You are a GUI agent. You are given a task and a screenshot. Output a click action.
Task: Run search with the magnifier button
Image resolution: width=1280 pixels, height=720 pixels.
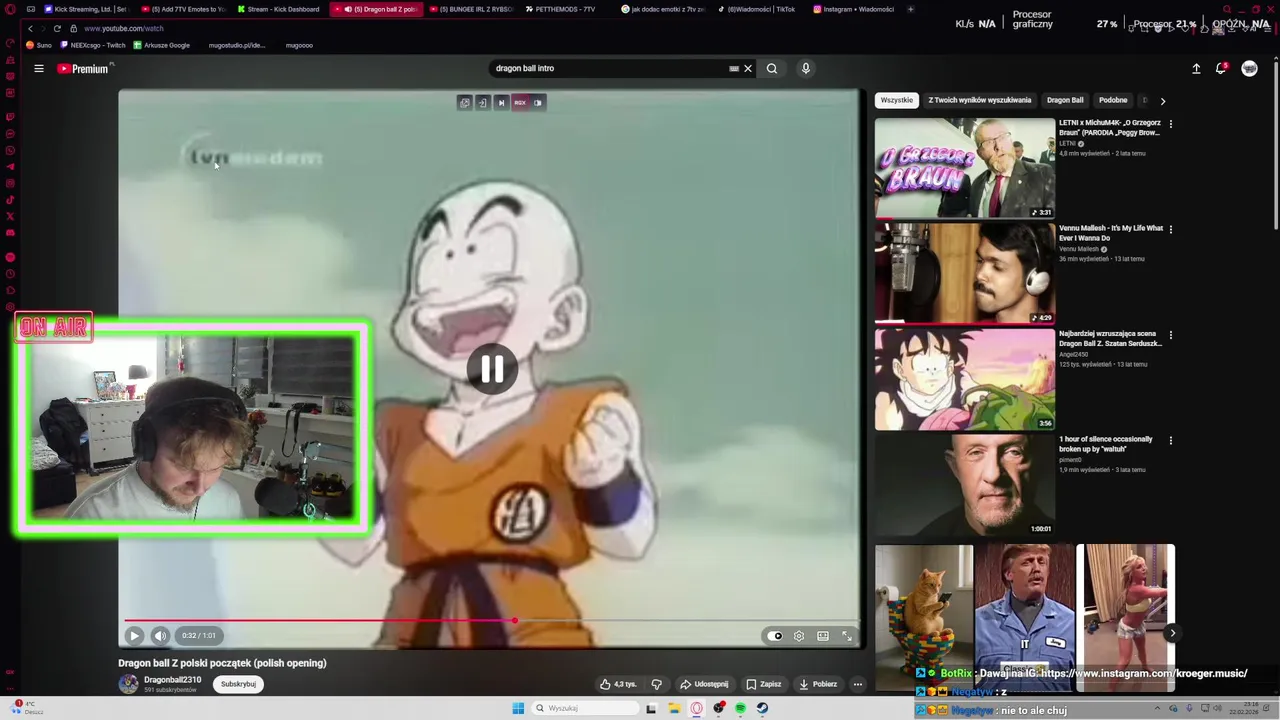(772, 69)
